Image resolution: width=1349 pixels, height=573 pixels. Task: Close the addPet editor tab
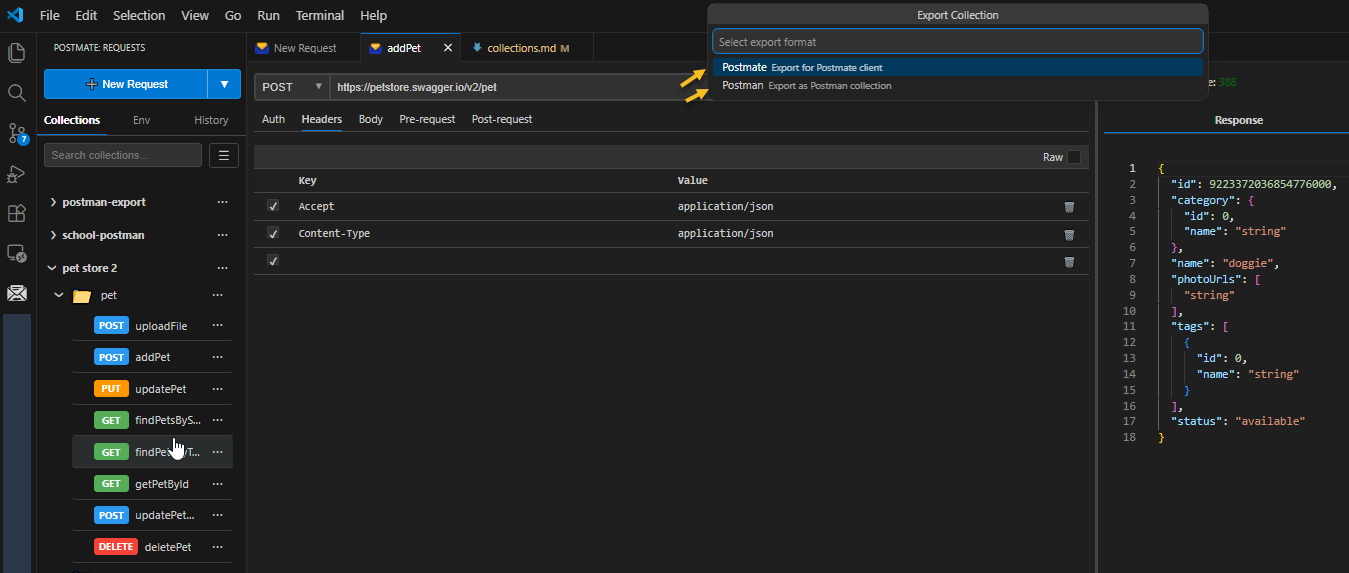coord(448,48)
